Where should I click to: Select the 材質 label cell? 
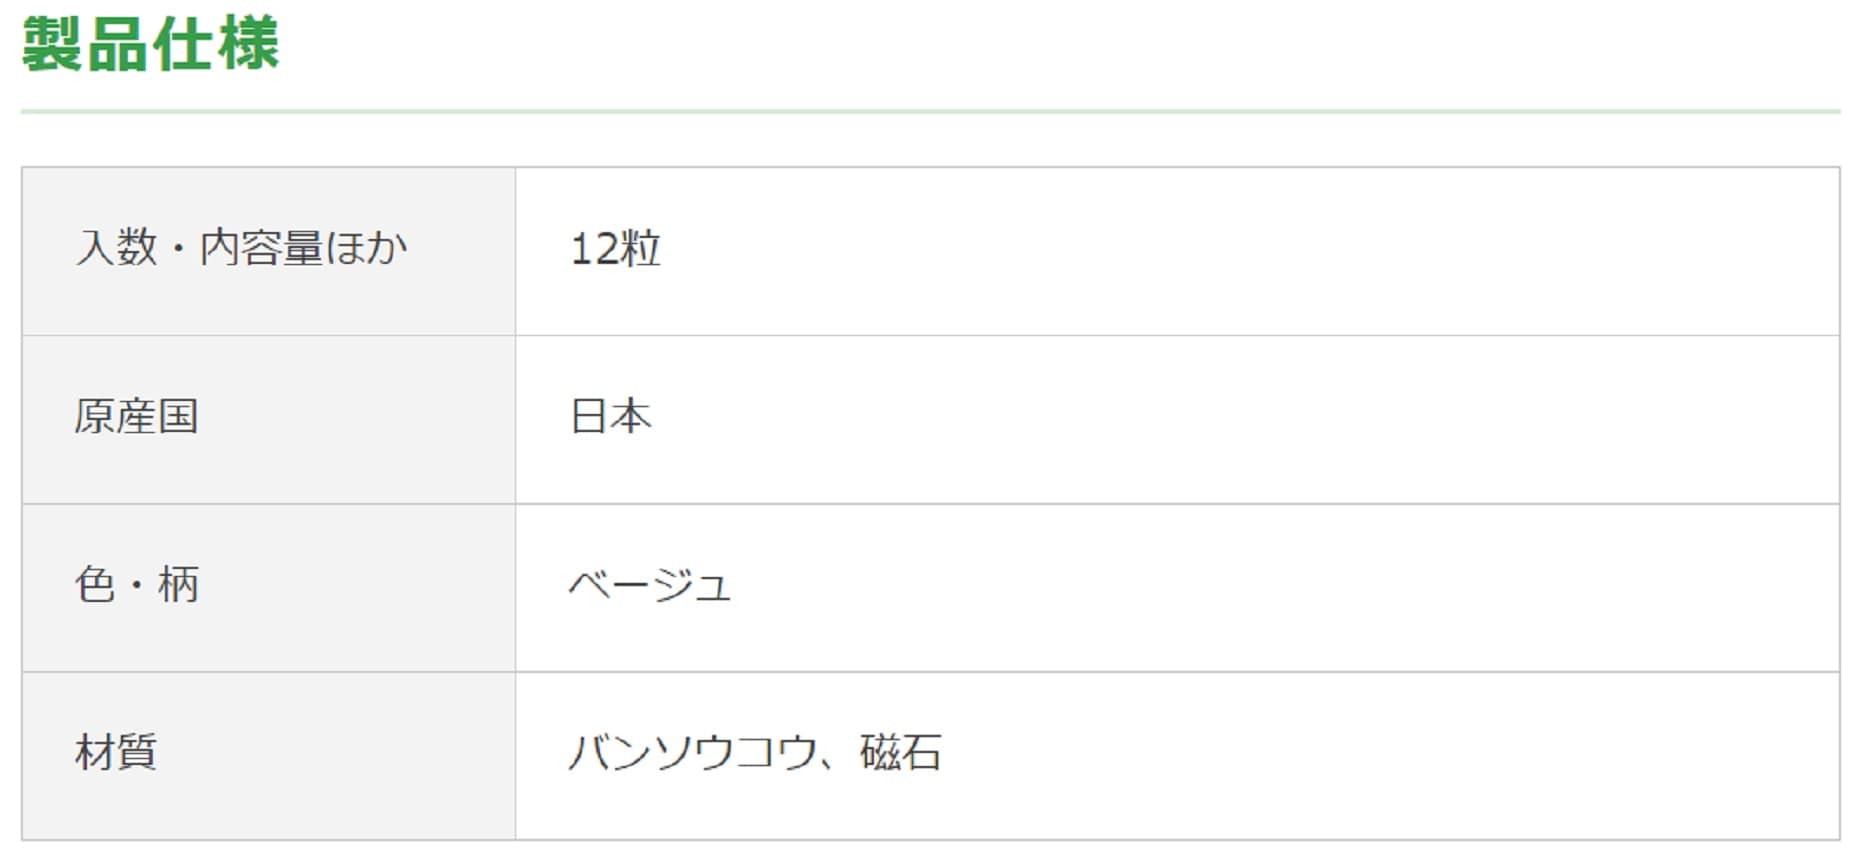[268, 754]
